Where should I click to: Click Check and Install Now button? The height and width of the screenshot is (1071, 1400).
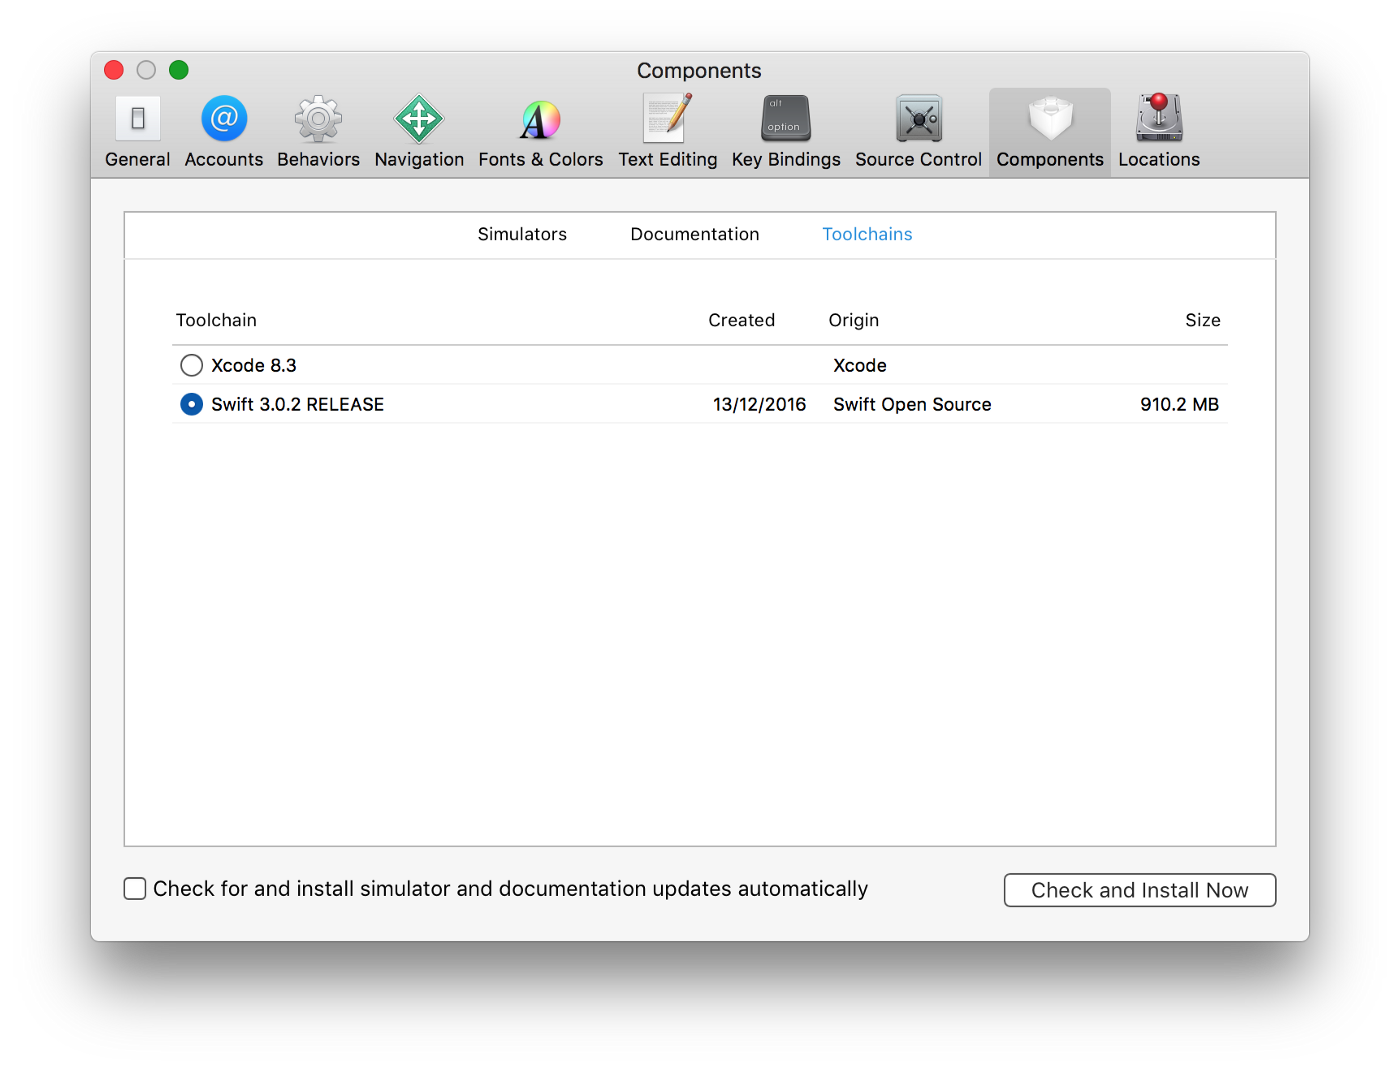click(x=1140, y=890)
